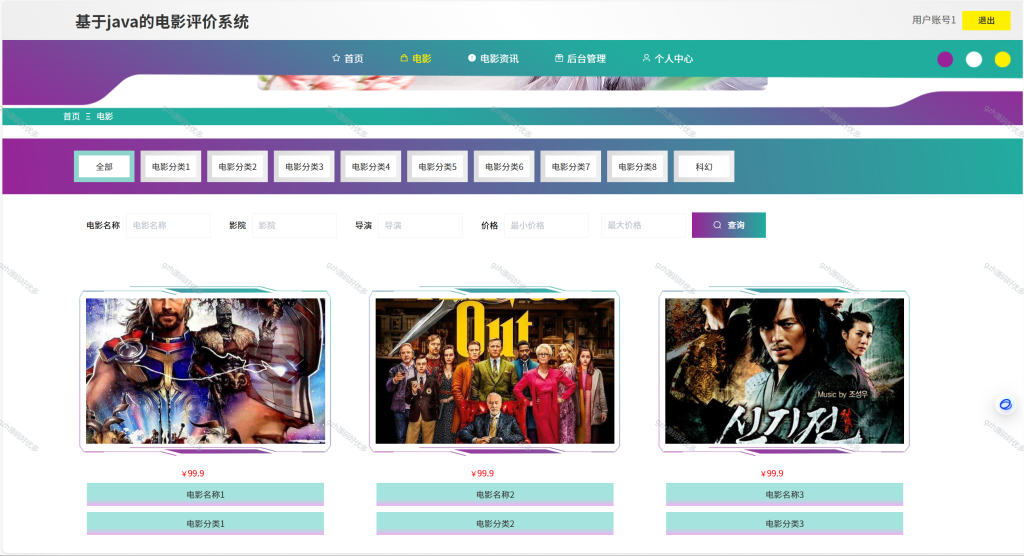Screen dimensions: 1024x556
Task: Click the 用户账号1 username text
Action: pos(933,20)
